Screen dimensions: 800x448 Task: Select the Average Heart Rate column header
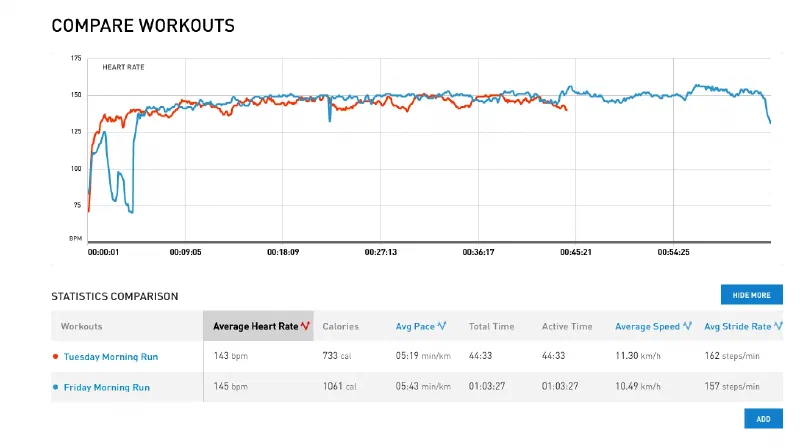254,326
